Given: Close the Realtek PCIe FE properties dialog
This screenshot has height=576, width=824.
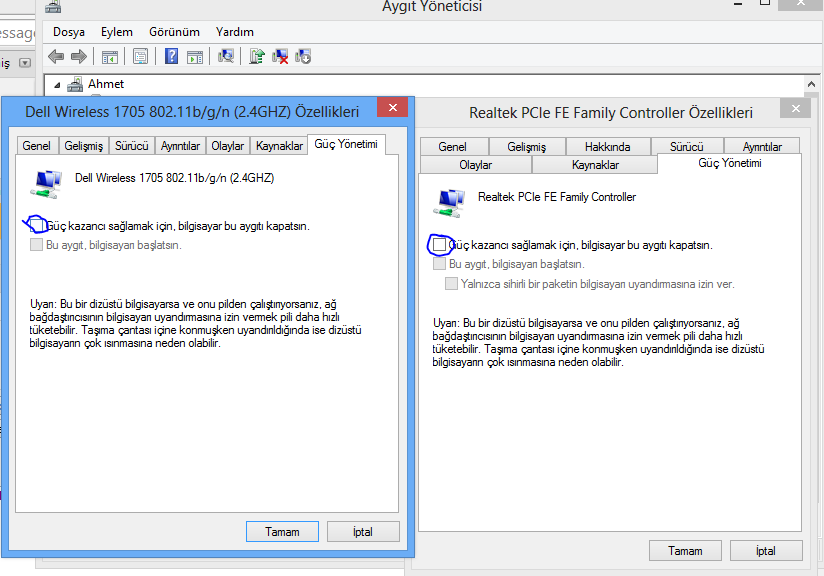Looking at the screenshot, I should tap(796, 108).
